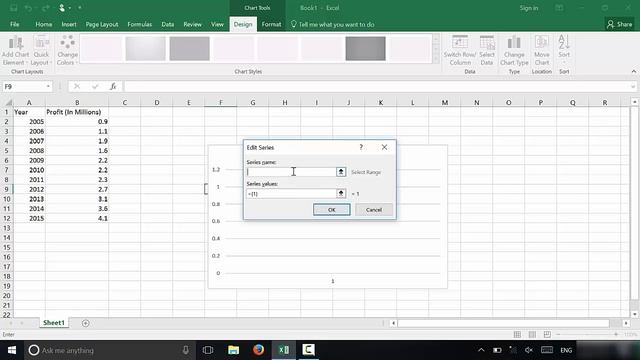
Task: Select column B header
Action: (x=77, y=102)
